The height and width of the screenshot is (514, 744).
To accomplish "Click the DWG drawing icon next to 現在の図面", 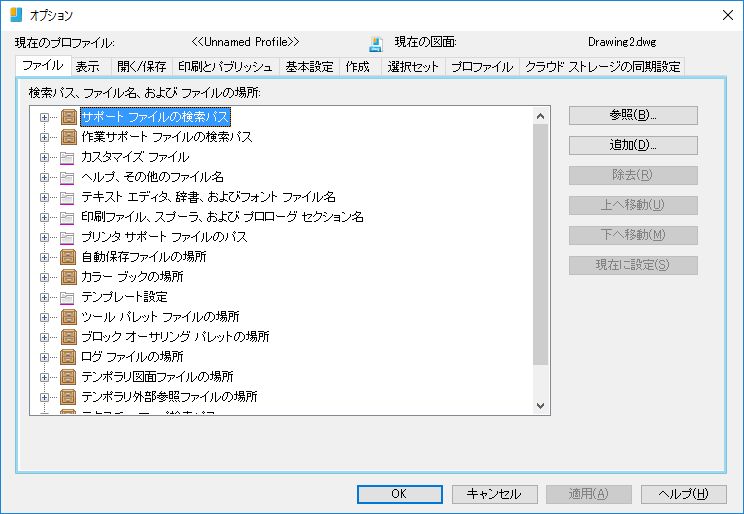I will tap(376, 44).
